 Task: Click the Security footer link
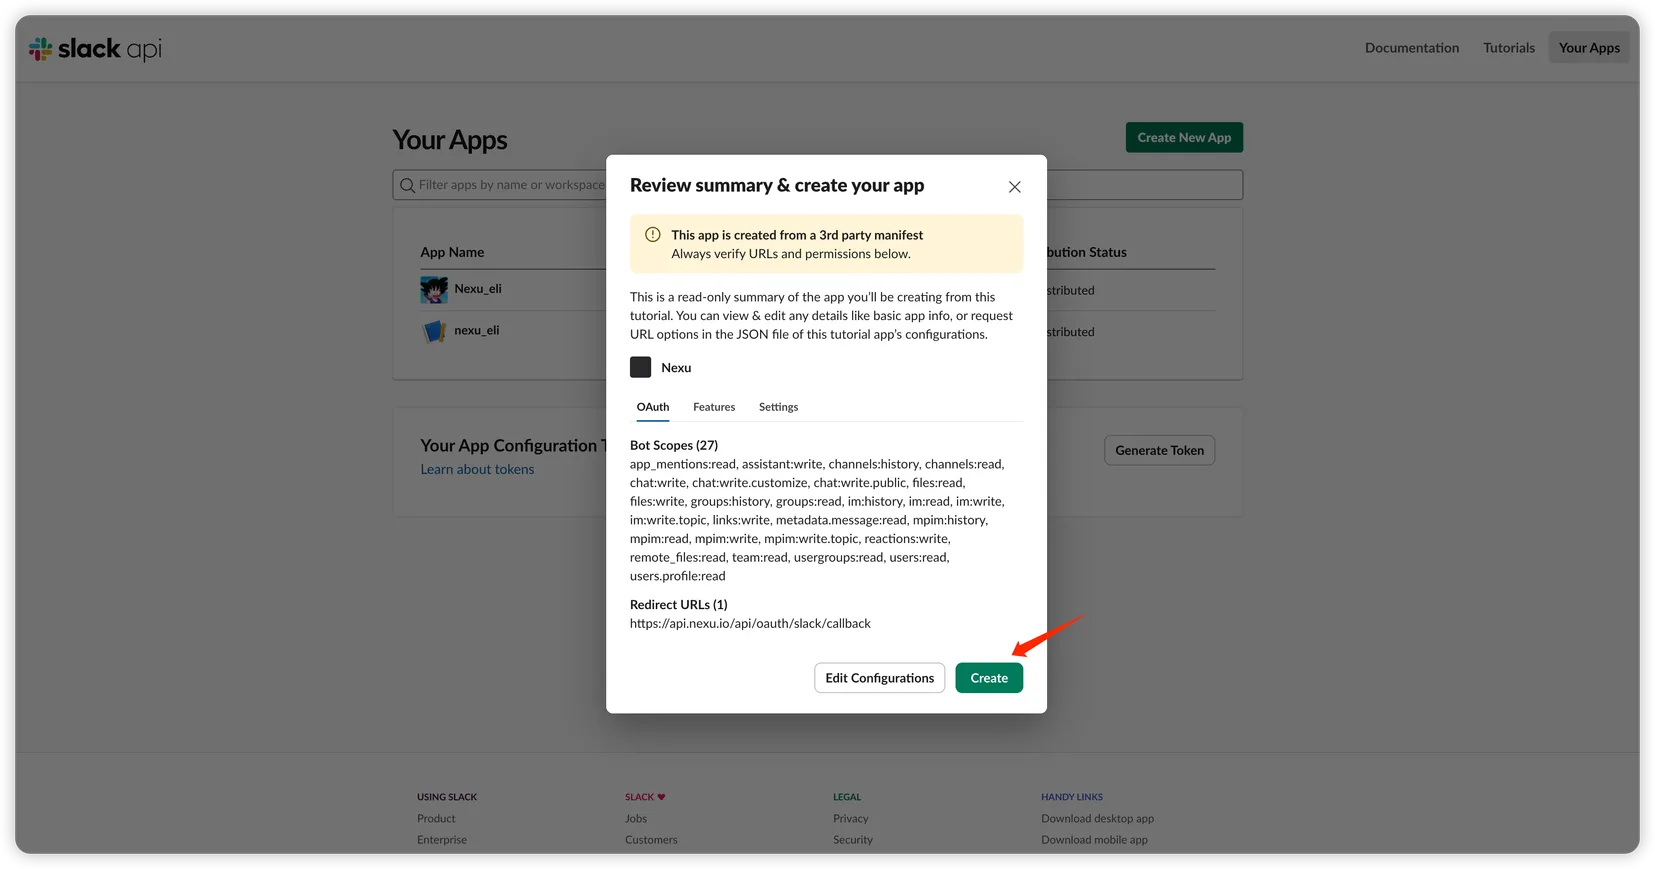click(853, 840)
